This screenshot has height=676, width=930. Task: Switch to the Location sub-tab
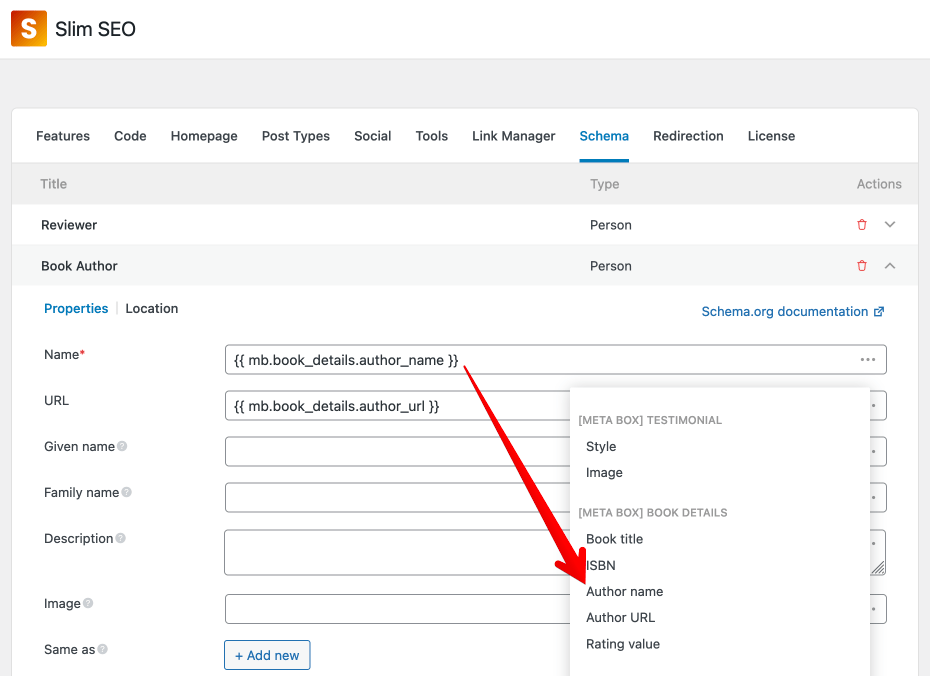click(152, 308)
